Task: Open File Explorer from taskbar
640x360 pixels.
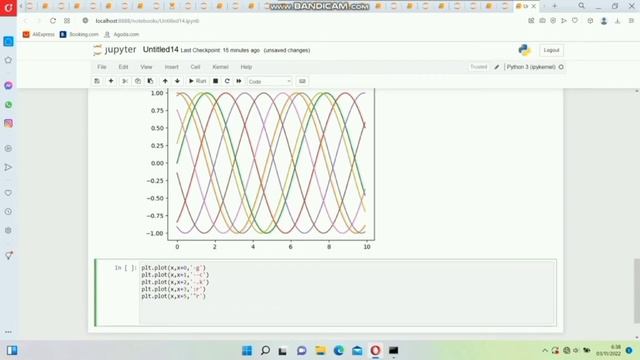Action: 320,350
